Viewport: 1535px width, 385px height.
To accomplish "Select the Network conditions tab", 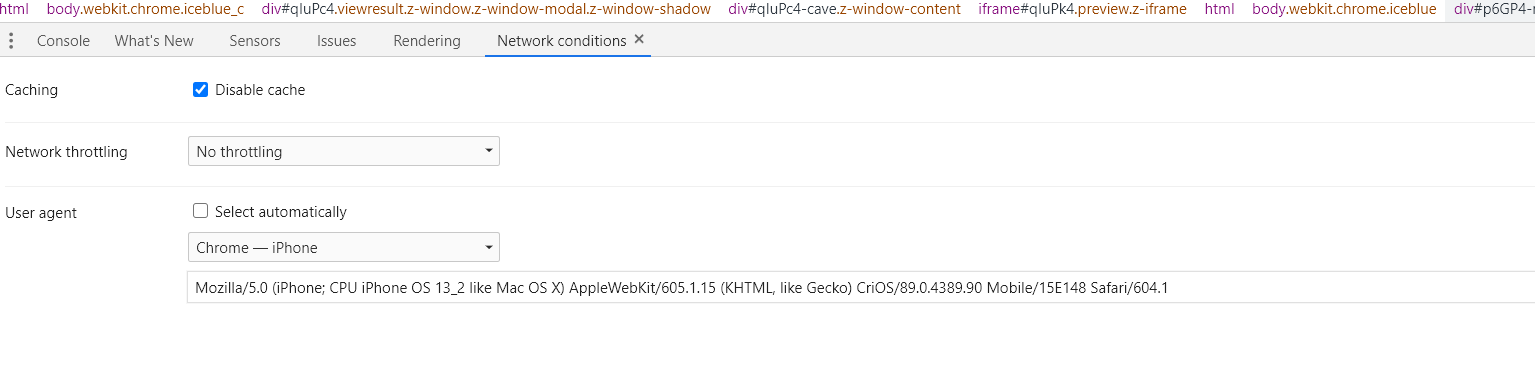I will click(561, 41).
